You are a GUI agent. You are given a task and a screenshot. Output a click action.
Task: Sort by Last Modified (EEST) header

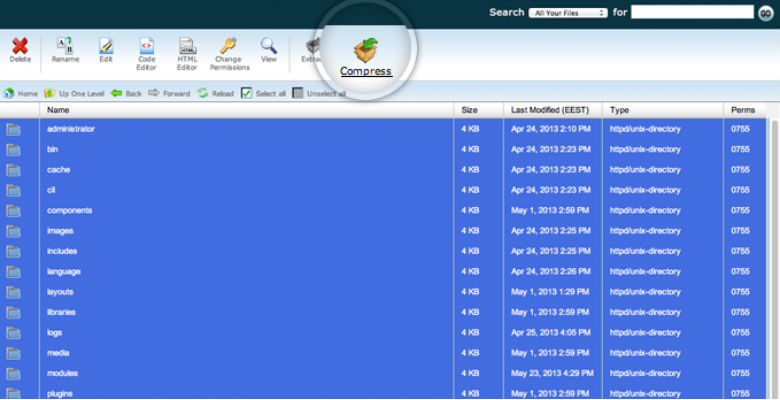point(550,110)
